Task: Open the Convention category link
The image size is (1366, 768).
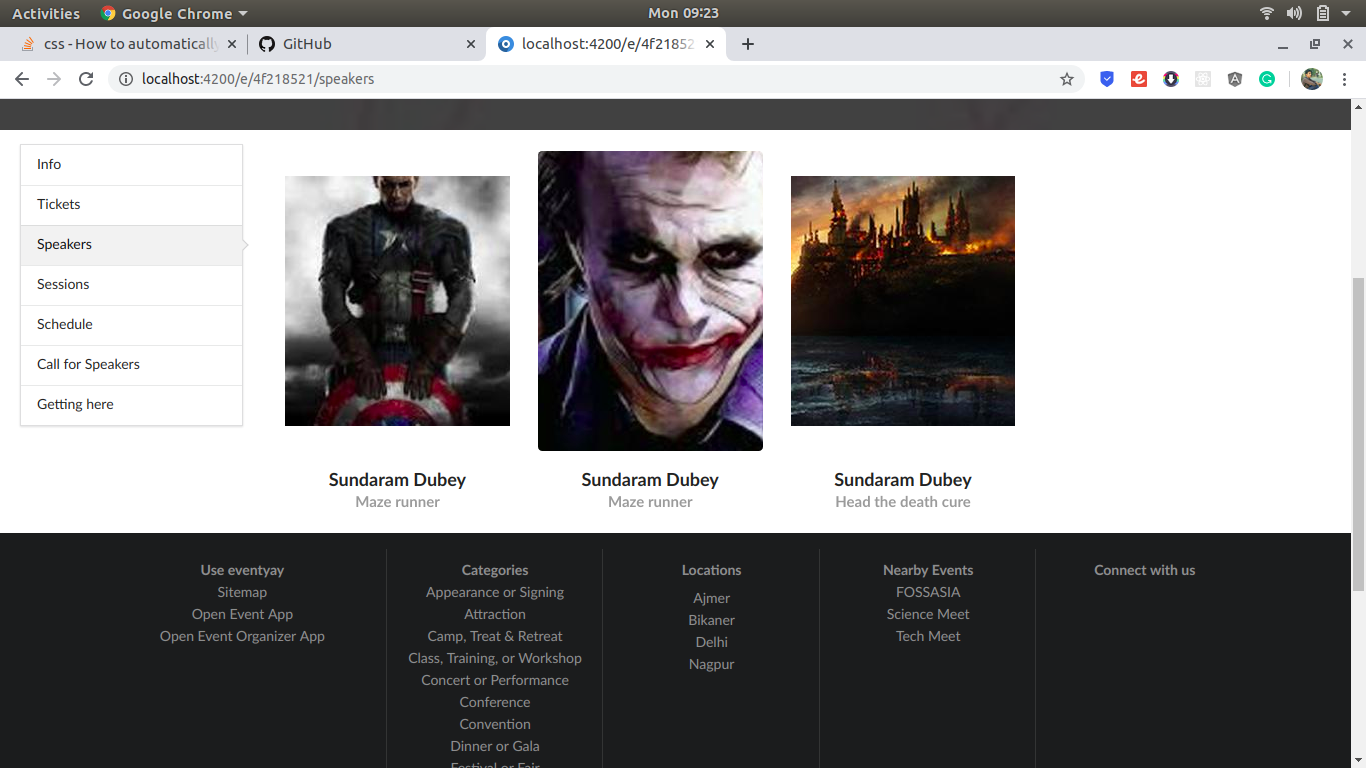Action: 495,724
